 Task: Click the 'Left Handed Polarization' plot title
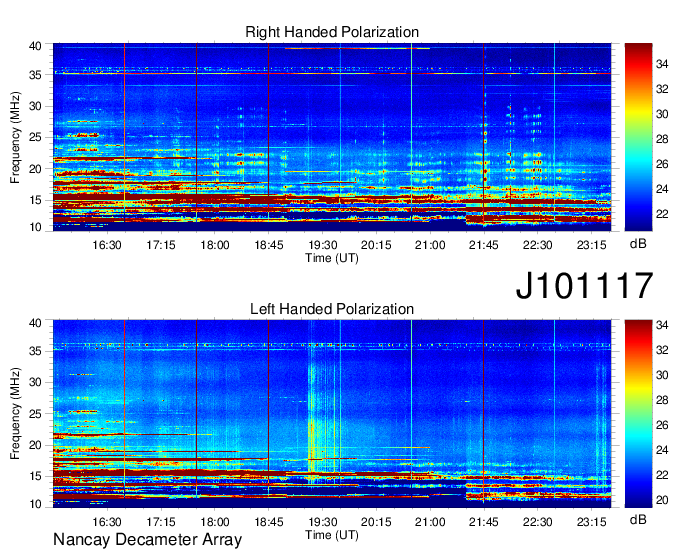coord(332,309)
